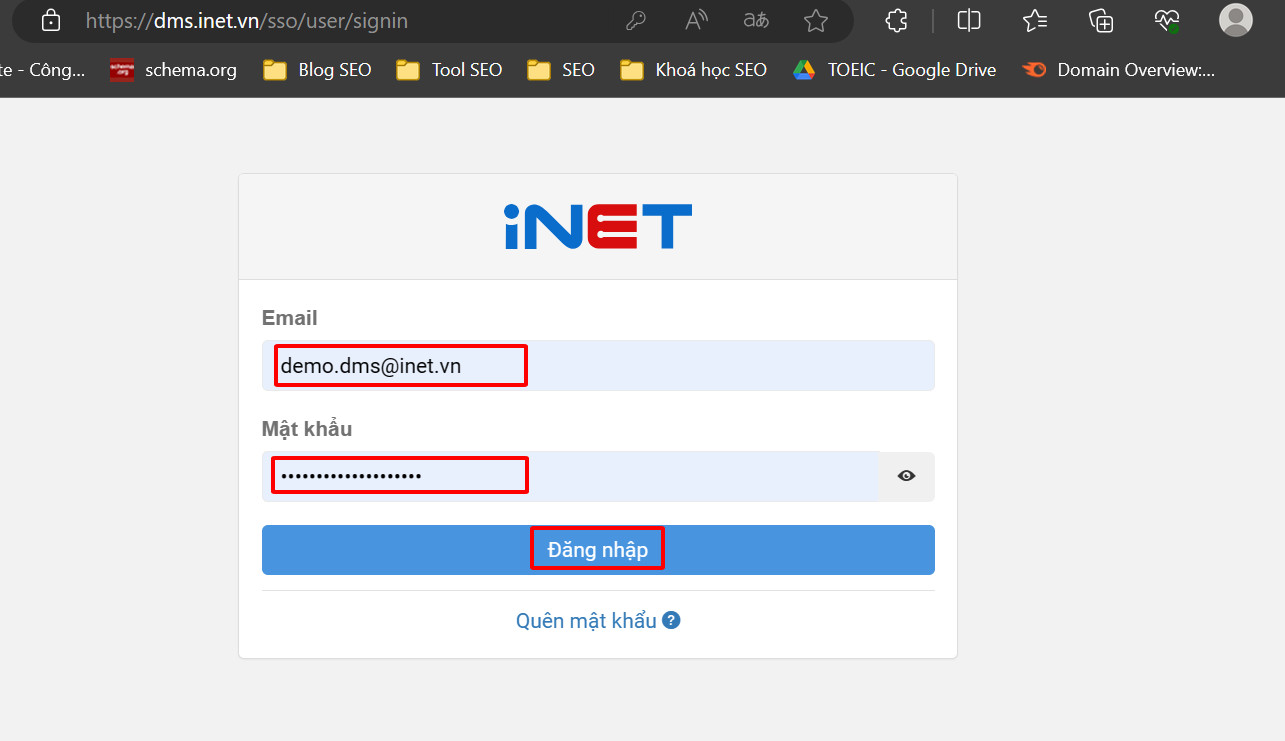
Task: Open Browser essentials heart icon
Action: [x=1167, y=20]
